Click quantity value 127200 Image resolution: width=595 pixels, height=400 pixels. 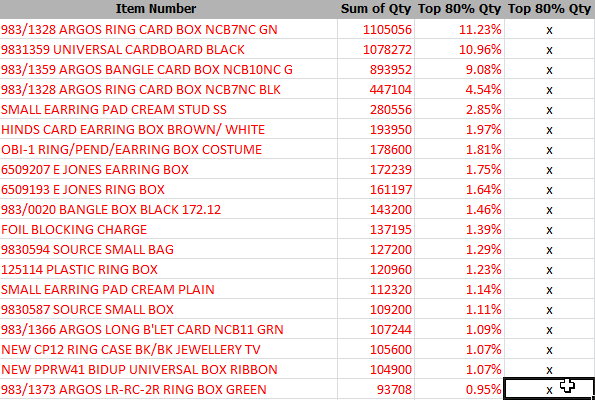pyautogui.click(x=390, y=250)
